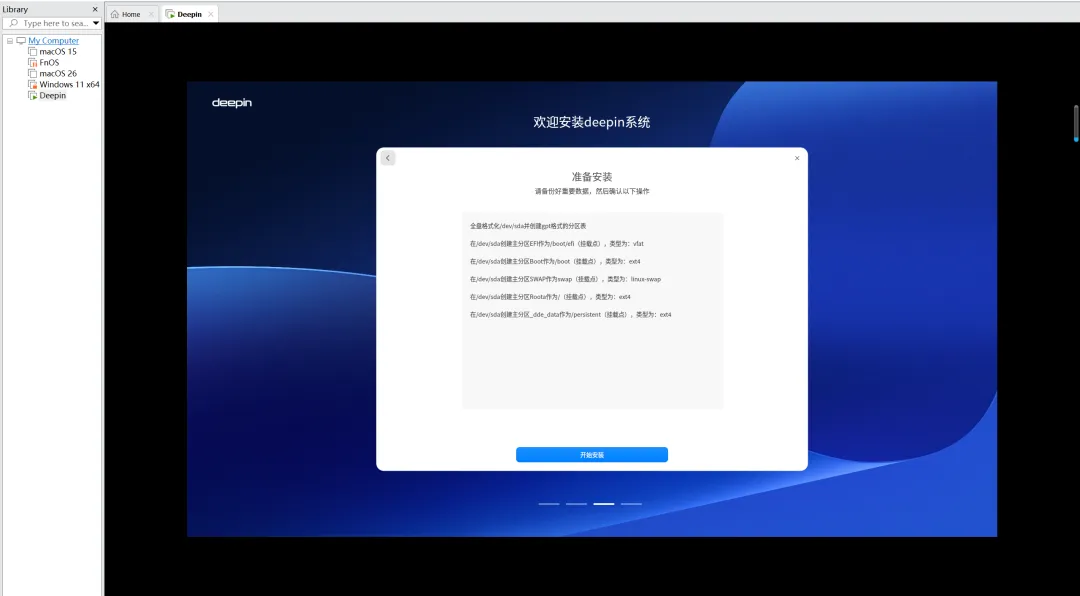
Task: Click the line about formatting /dev/sda with gpt
Action: pyautogui.click(x=528, y=226)
